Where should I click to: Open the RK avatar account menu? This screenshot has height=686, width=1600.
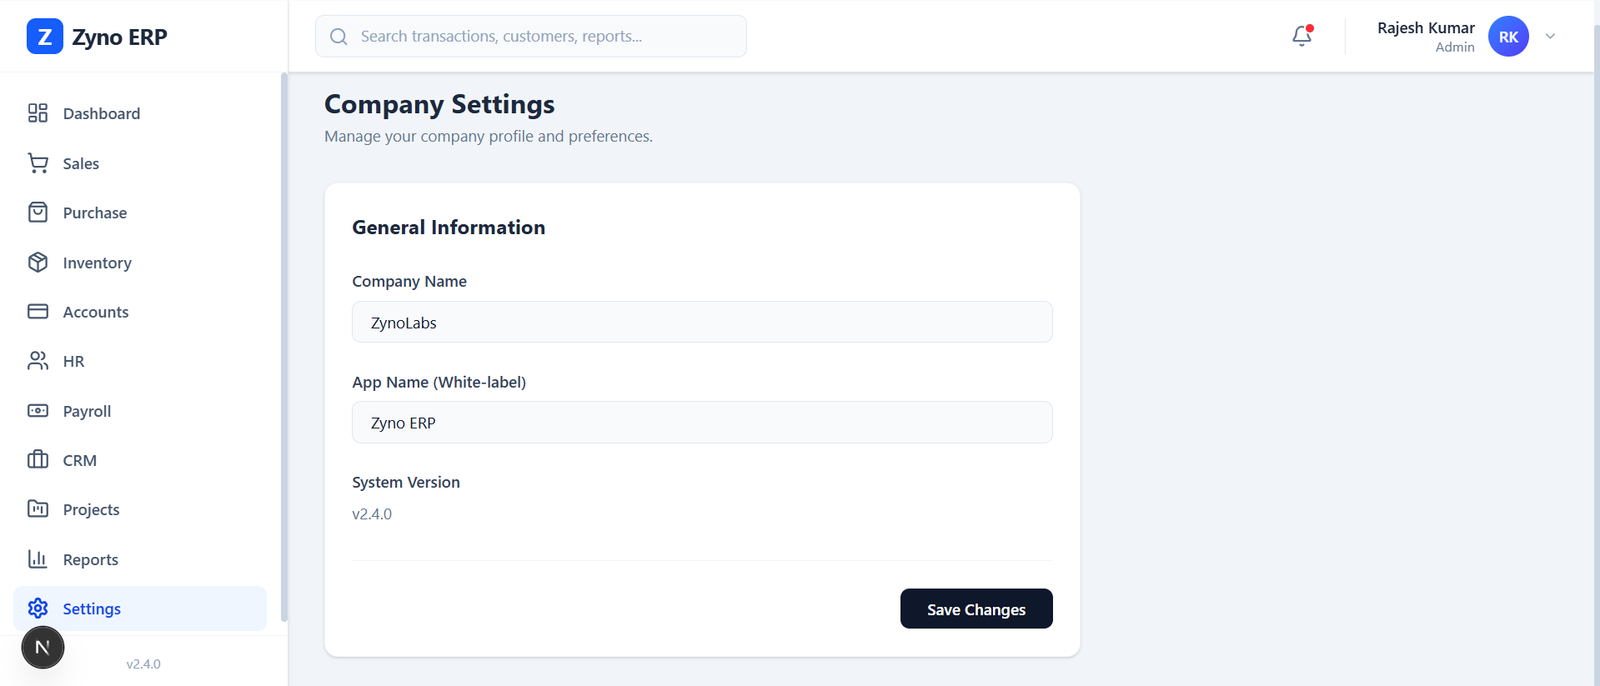coord(1508,36)
